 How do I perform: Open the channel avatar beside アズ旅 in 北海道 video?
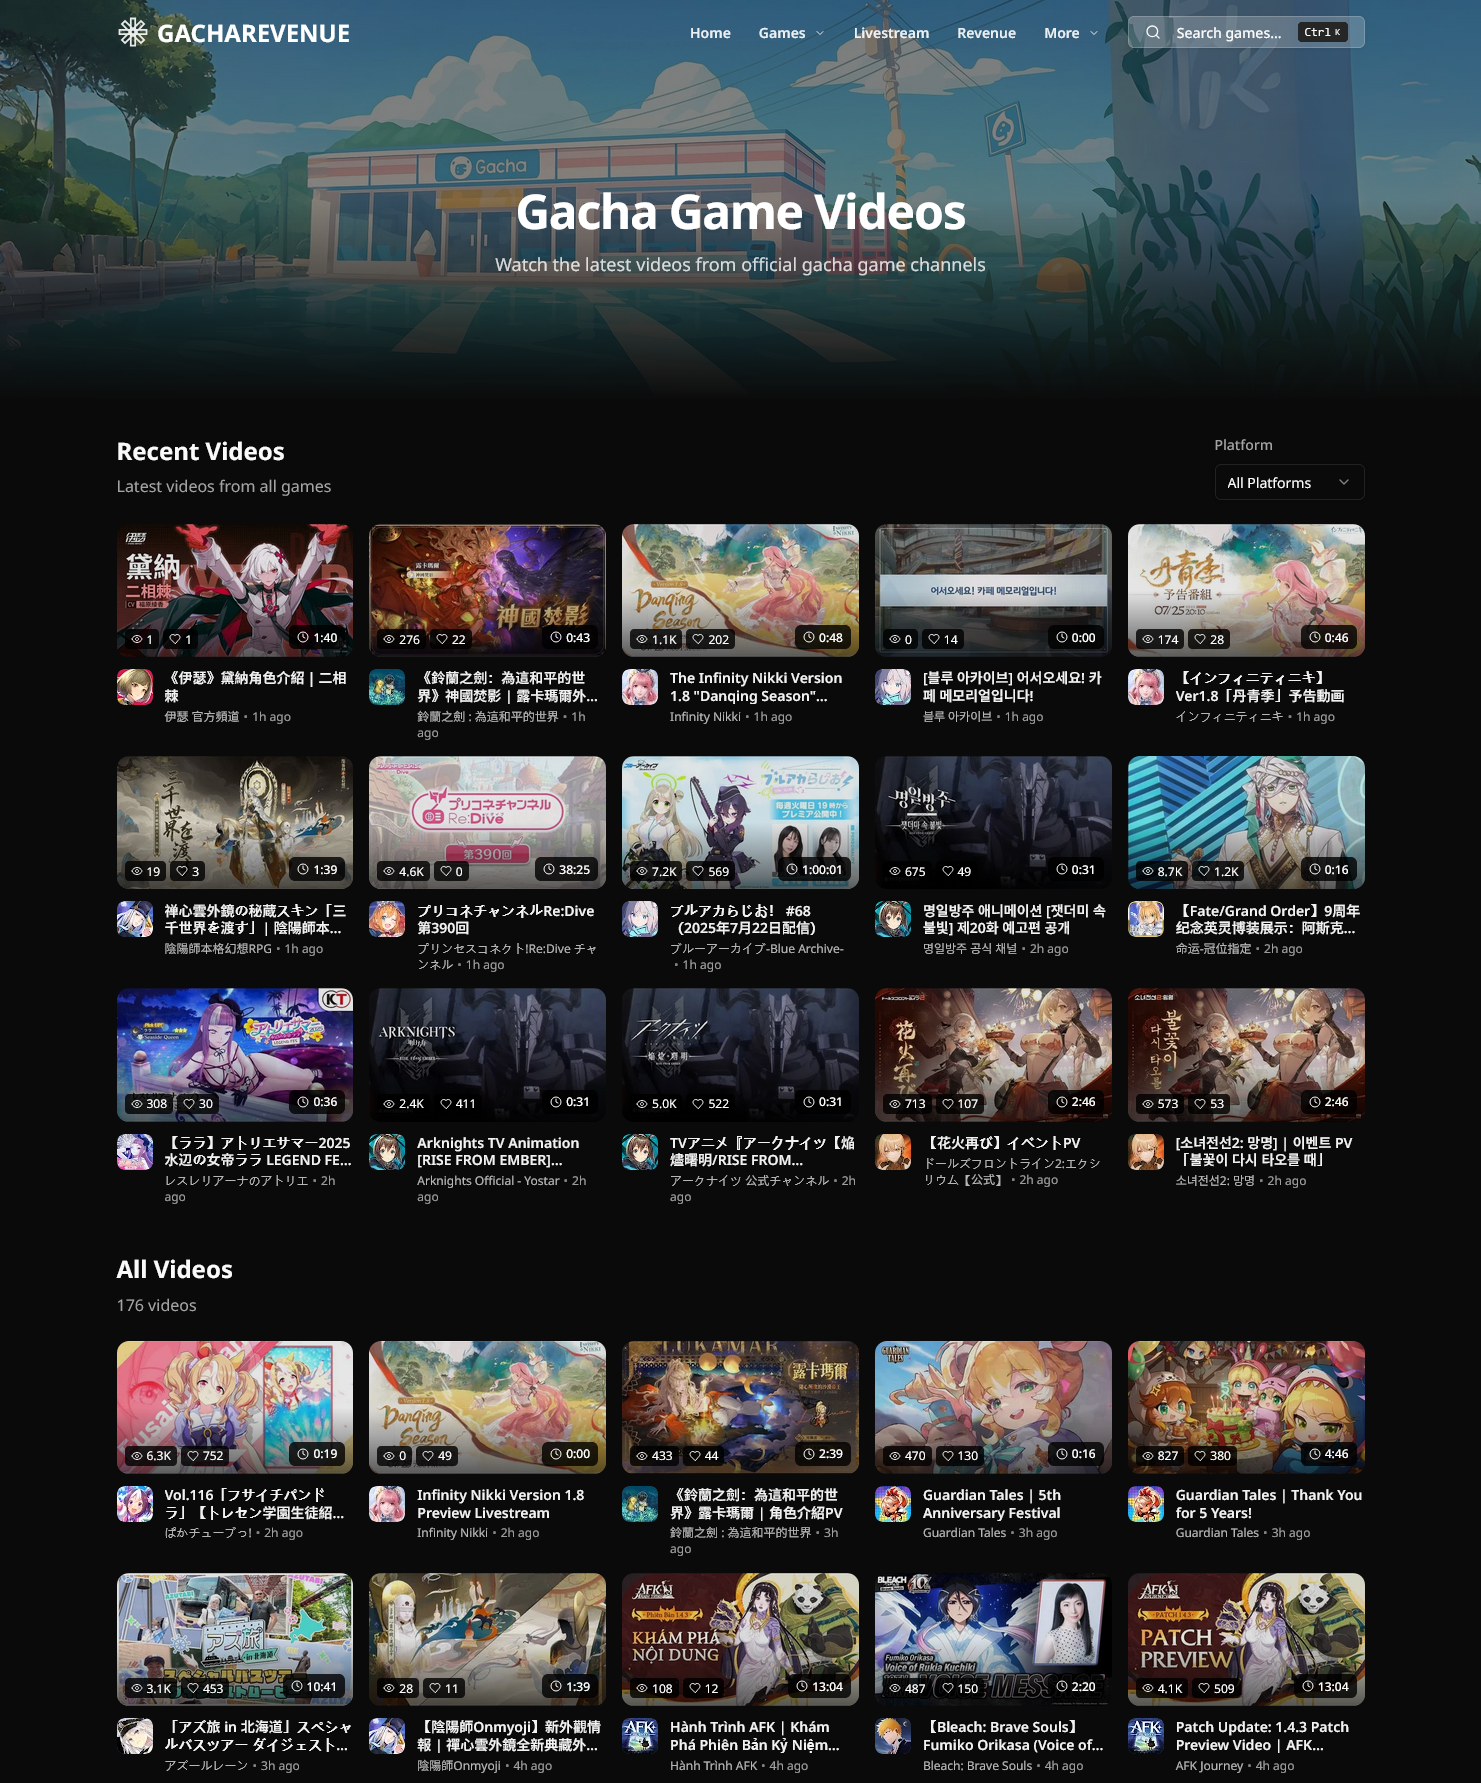pos(135,1736)
